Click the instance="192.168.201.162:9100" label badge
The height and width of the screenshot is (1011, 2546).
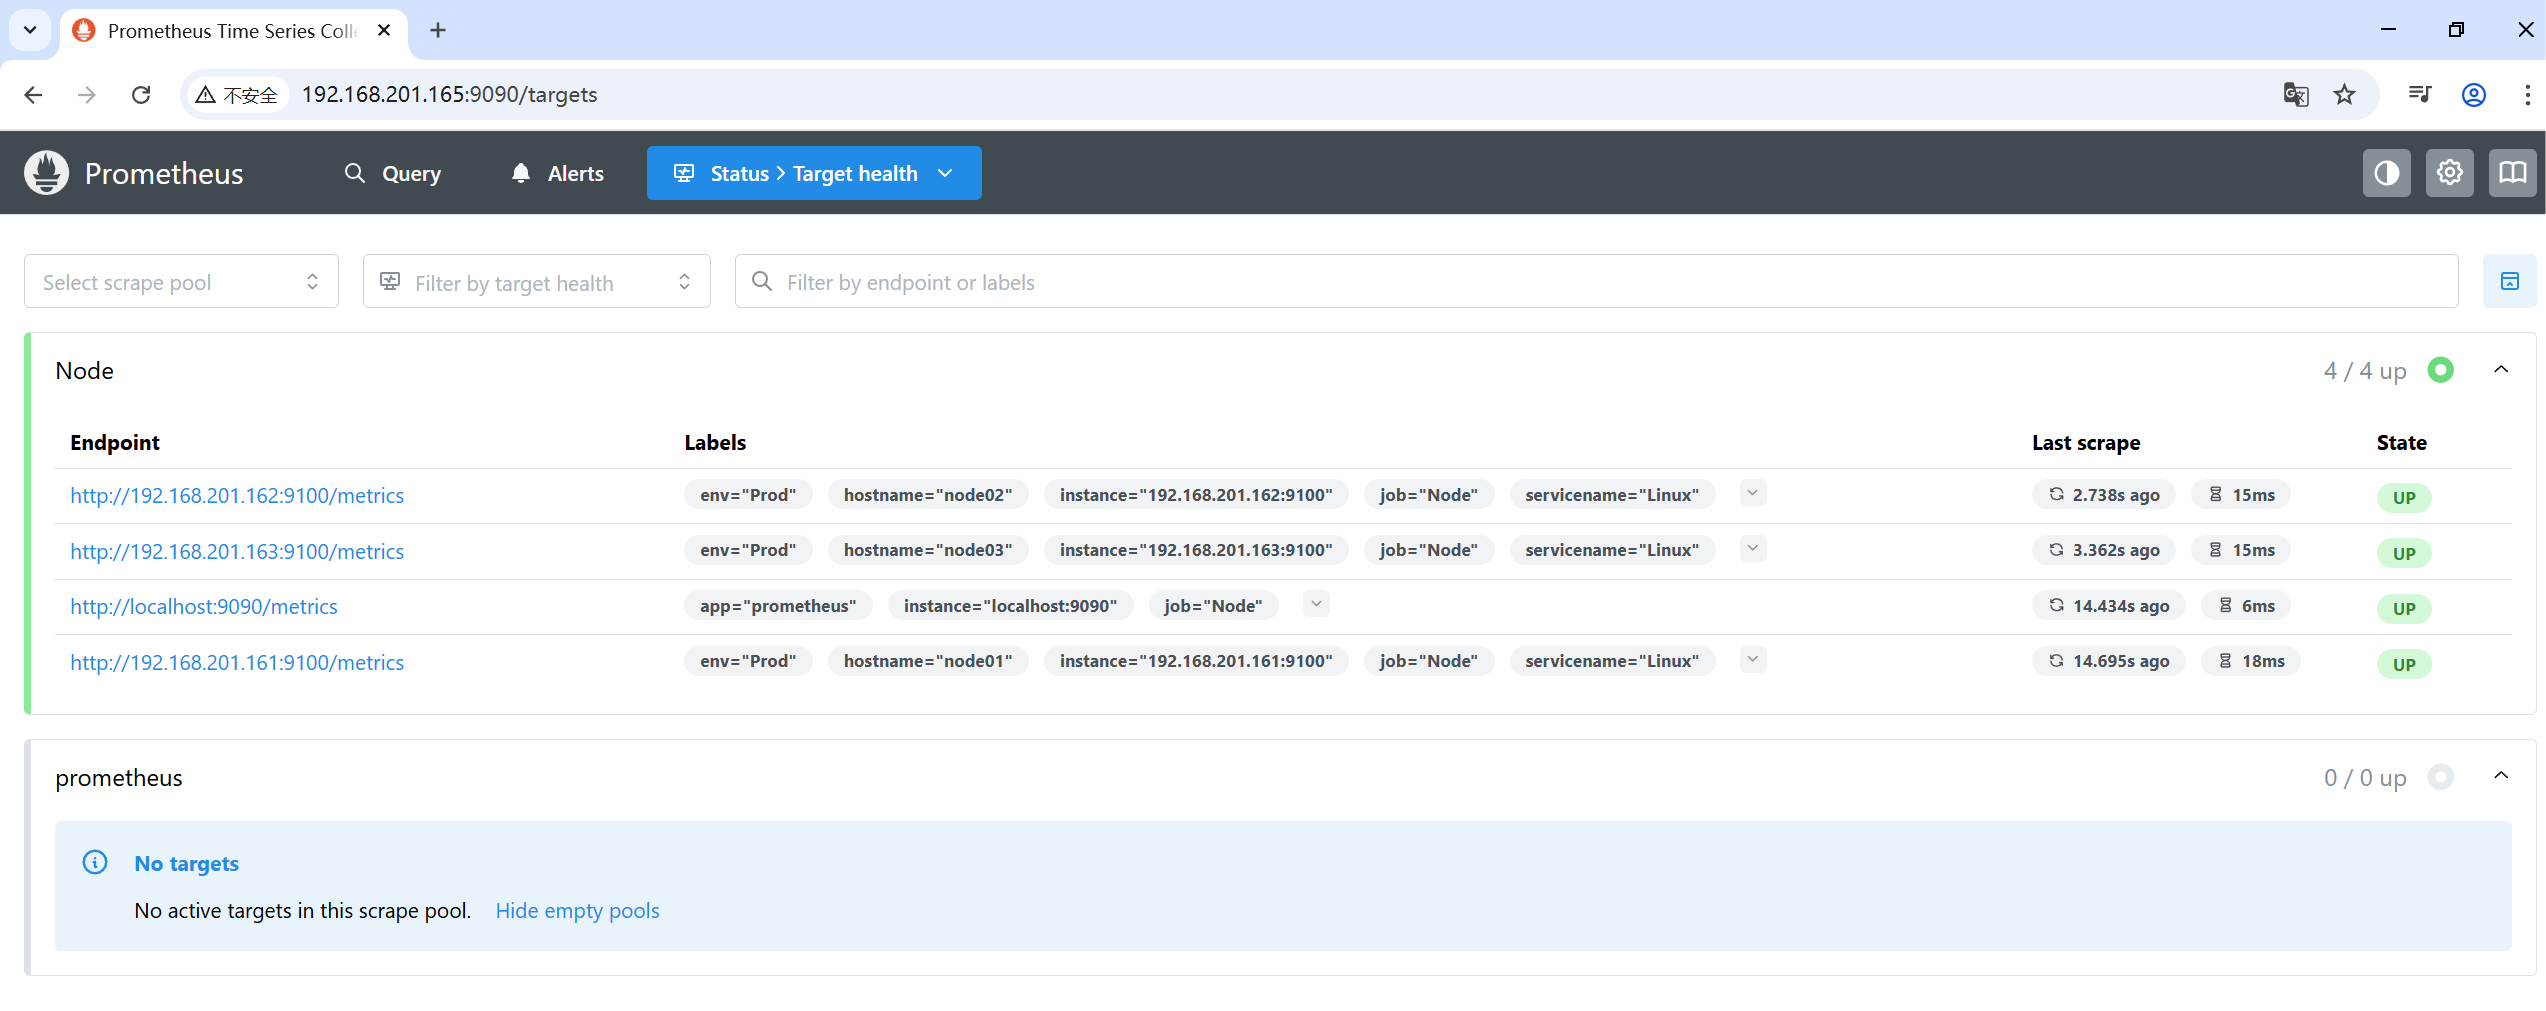[1196, 495]
